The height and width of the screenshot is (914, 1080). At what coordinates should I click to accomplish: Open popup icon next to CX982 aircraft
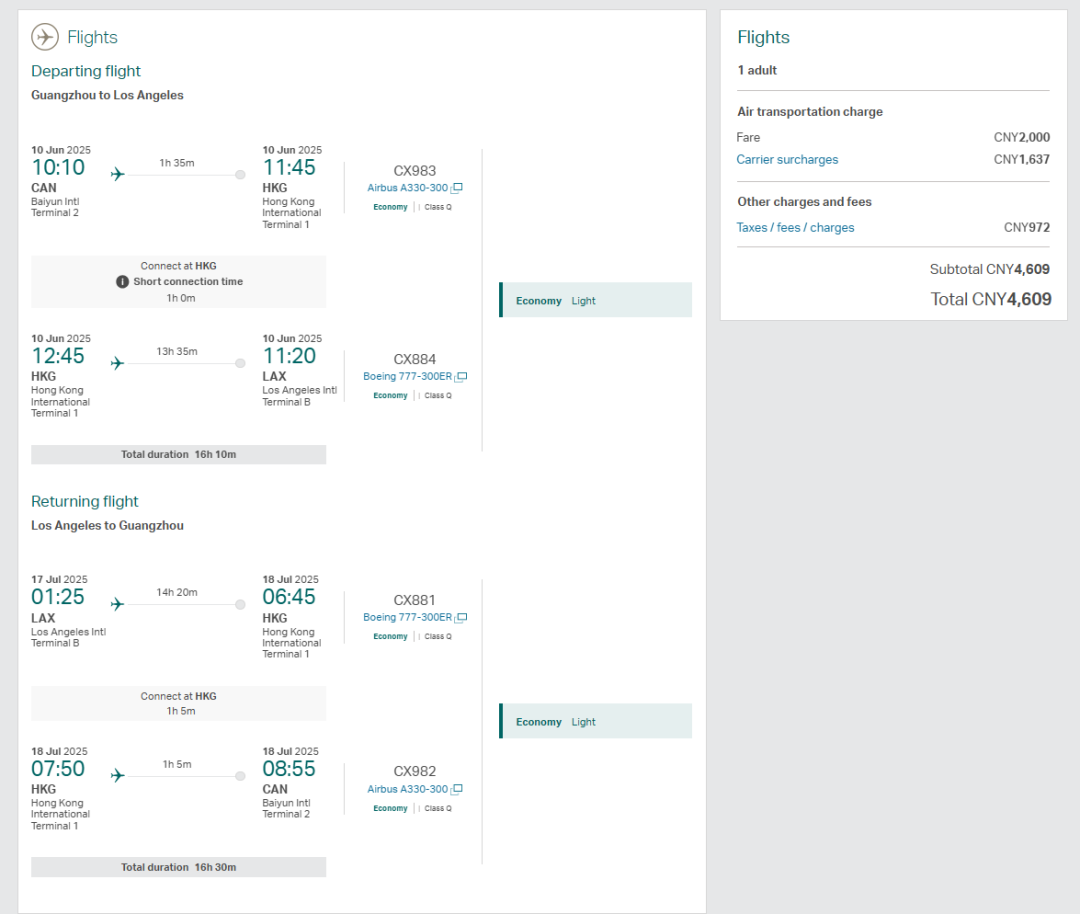457,790
